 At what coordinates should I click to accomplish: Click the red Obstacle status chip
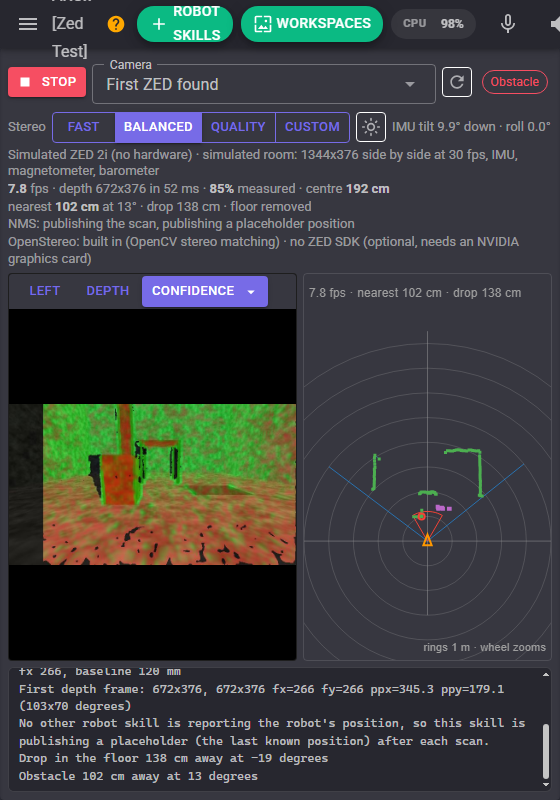(515, 82)
